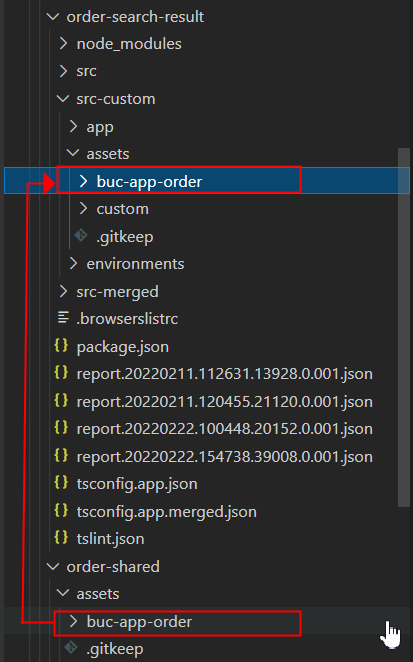Expand the node_modules folder chevron
This screenshot has height=662, width=413.
[63, 43]
